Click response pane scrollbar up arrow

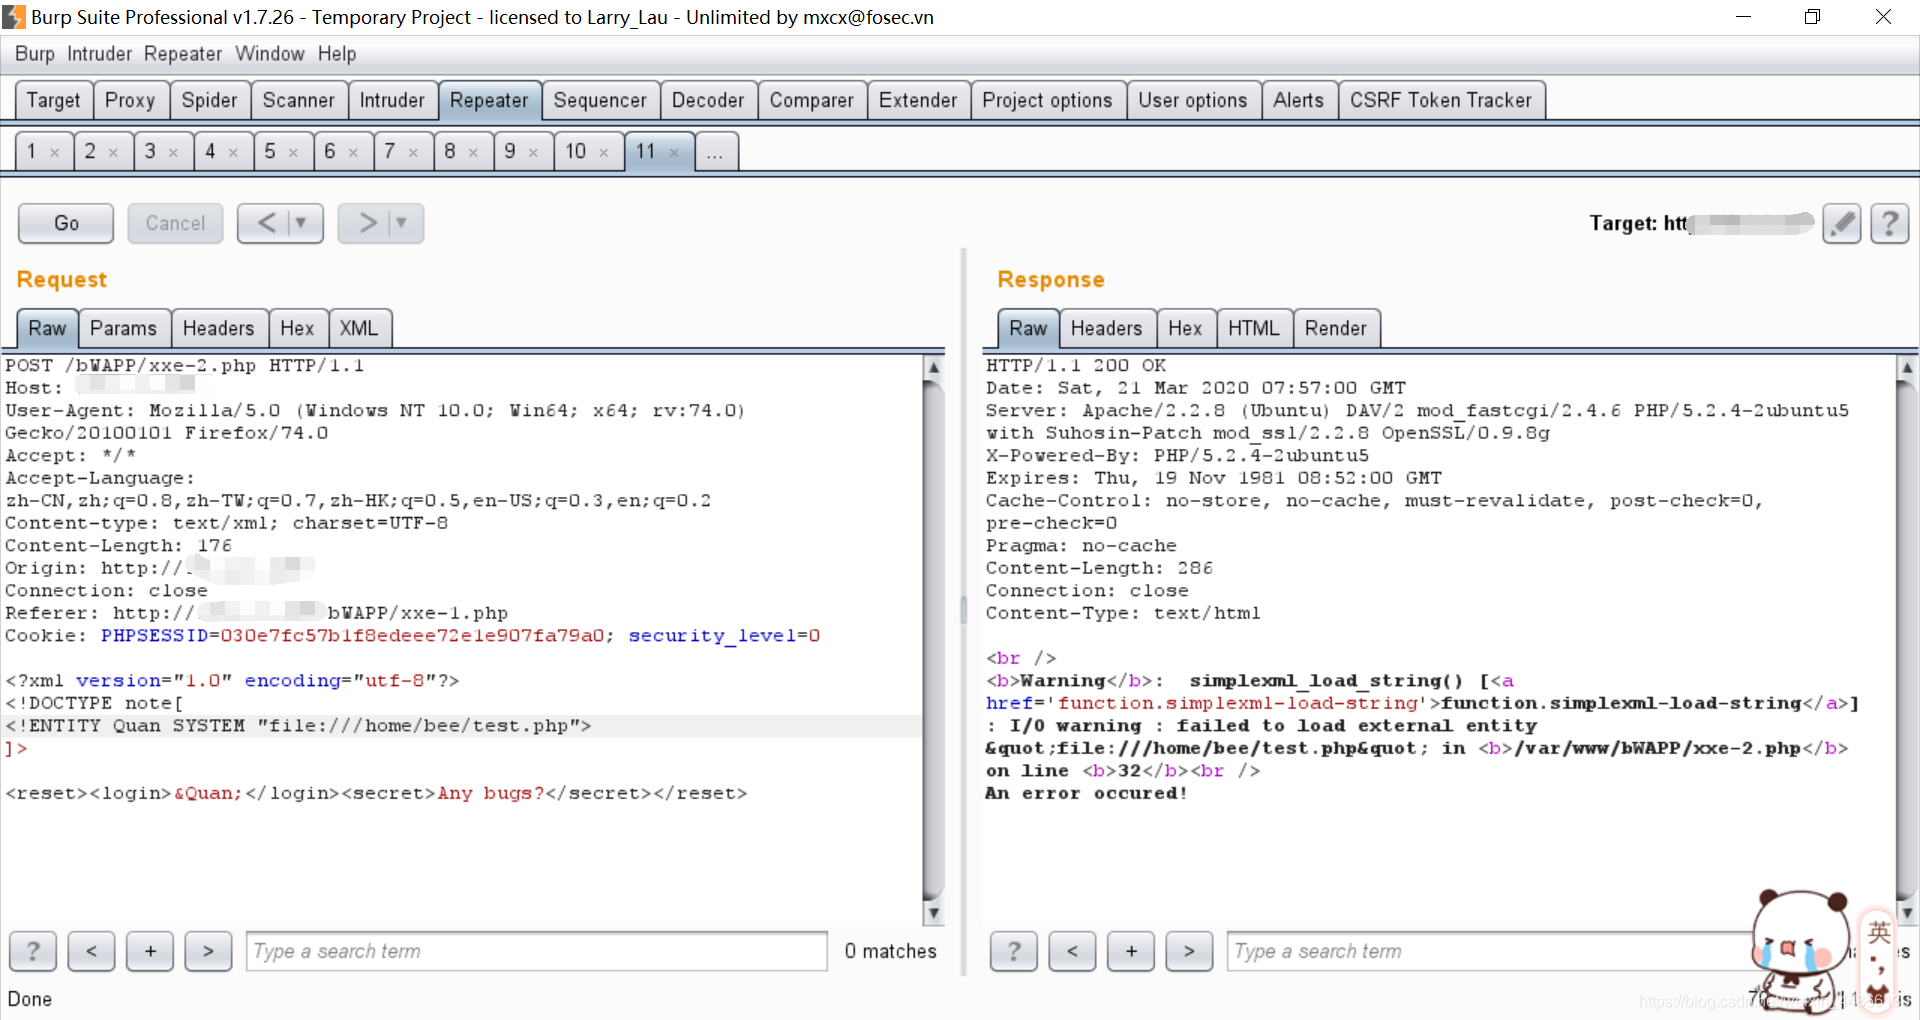coord(1907,367)
